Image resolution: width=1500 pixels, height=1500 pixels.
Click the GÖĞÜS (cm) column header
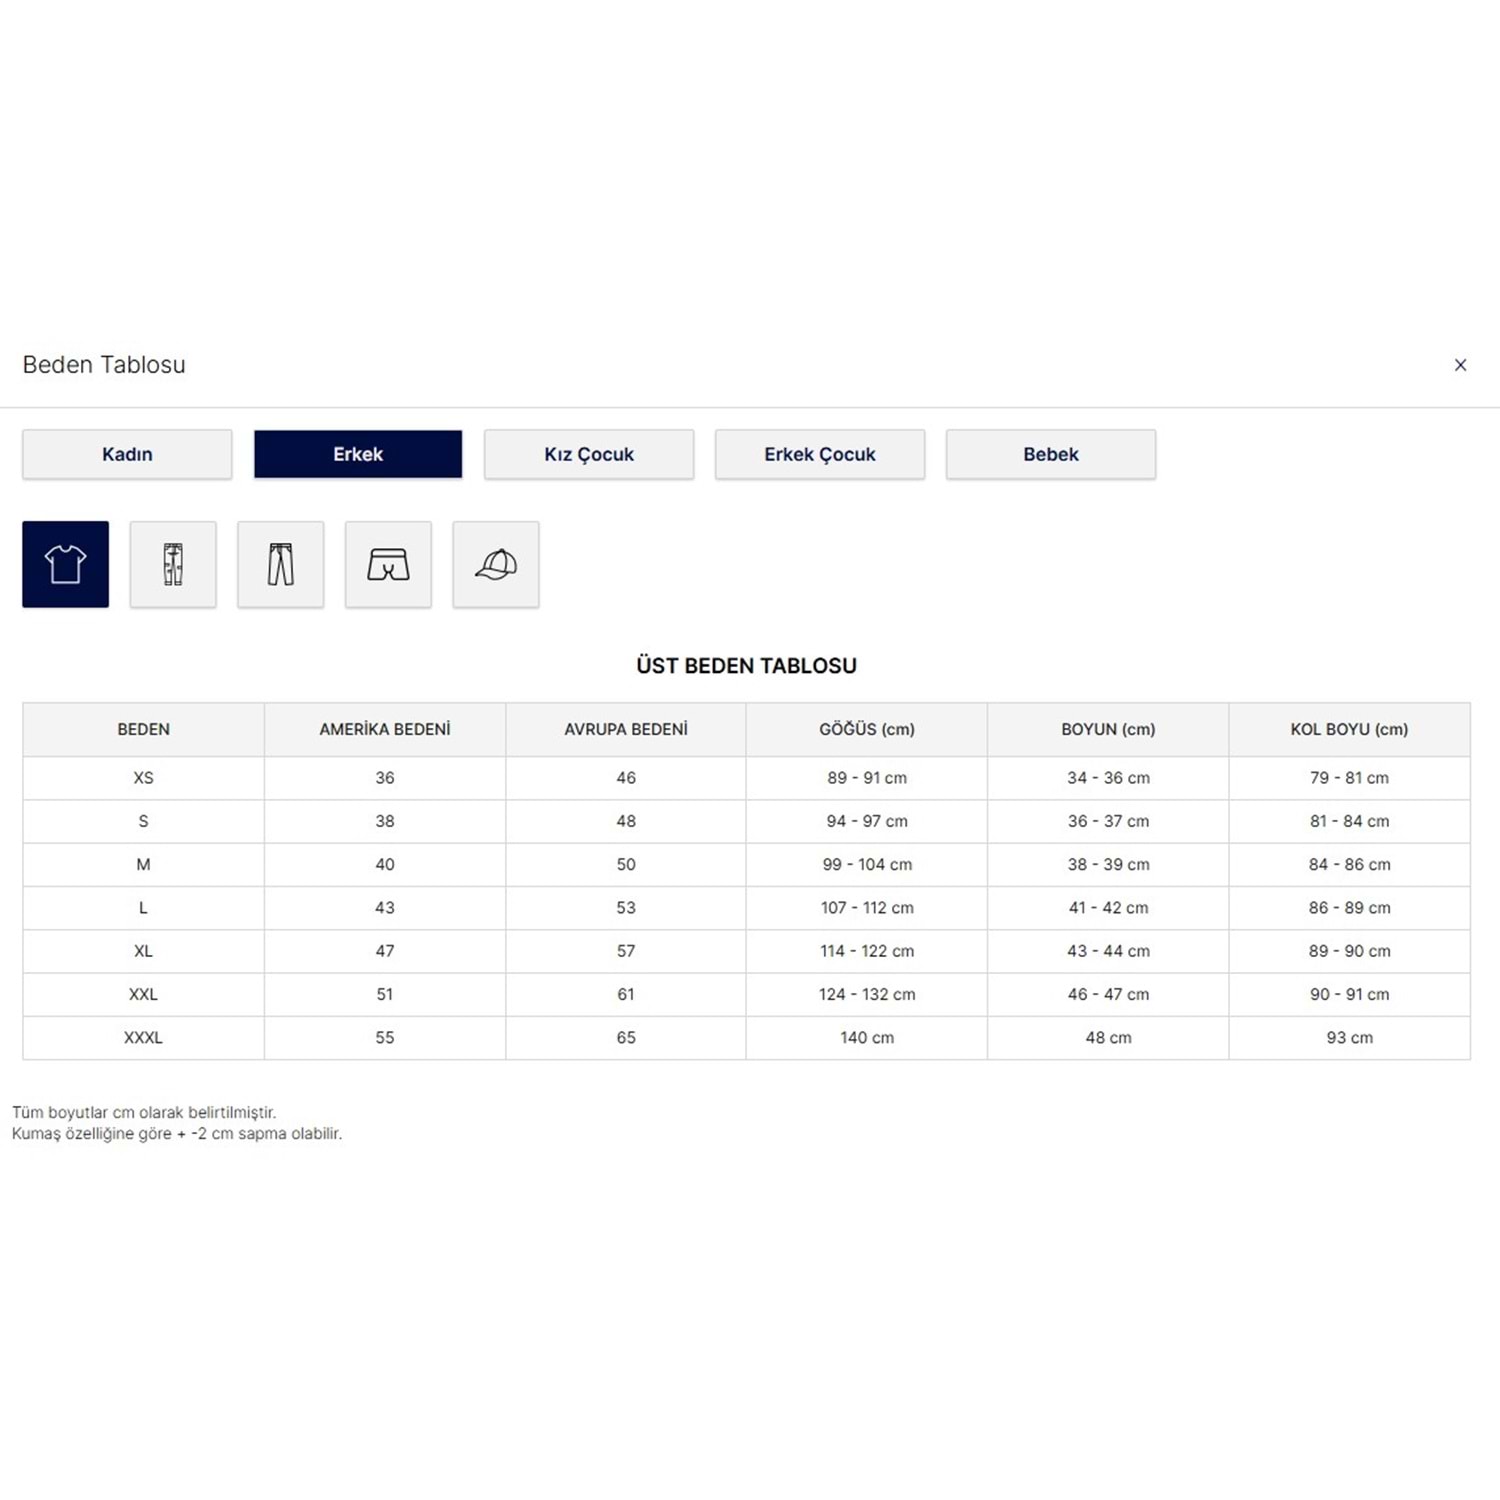[x=867, y=729]
